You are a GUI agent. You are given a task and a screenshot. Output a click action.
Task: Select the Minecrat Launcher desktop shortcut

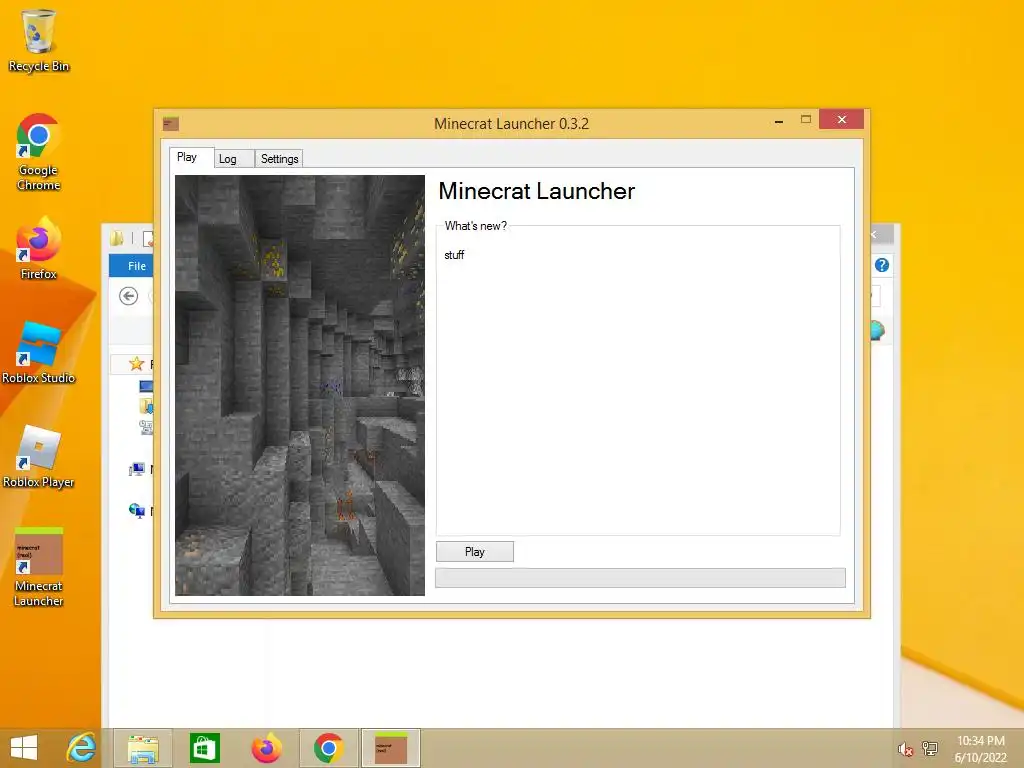click(x=39, y=568)
